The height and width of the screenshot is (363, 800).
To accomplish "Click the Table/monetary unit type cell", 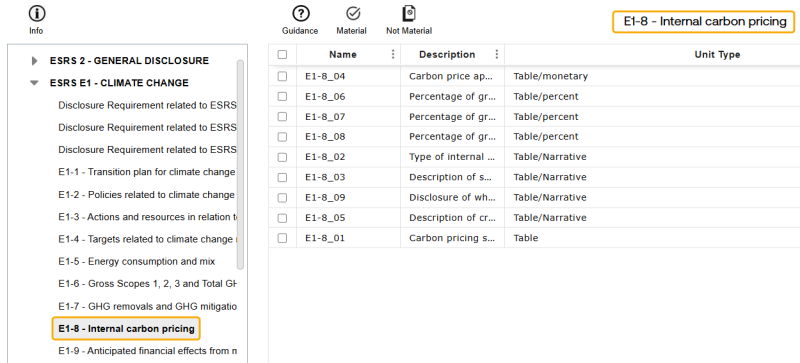I will point(653,76).
